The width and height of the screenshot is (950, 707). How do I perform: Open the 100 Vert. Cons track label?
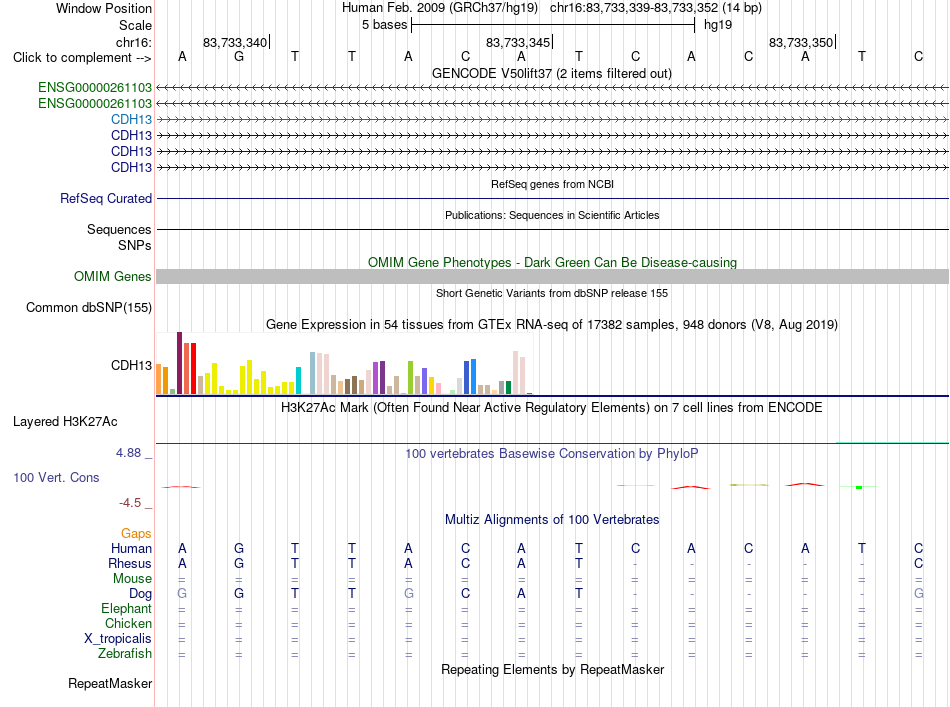(x=56, y=477)
